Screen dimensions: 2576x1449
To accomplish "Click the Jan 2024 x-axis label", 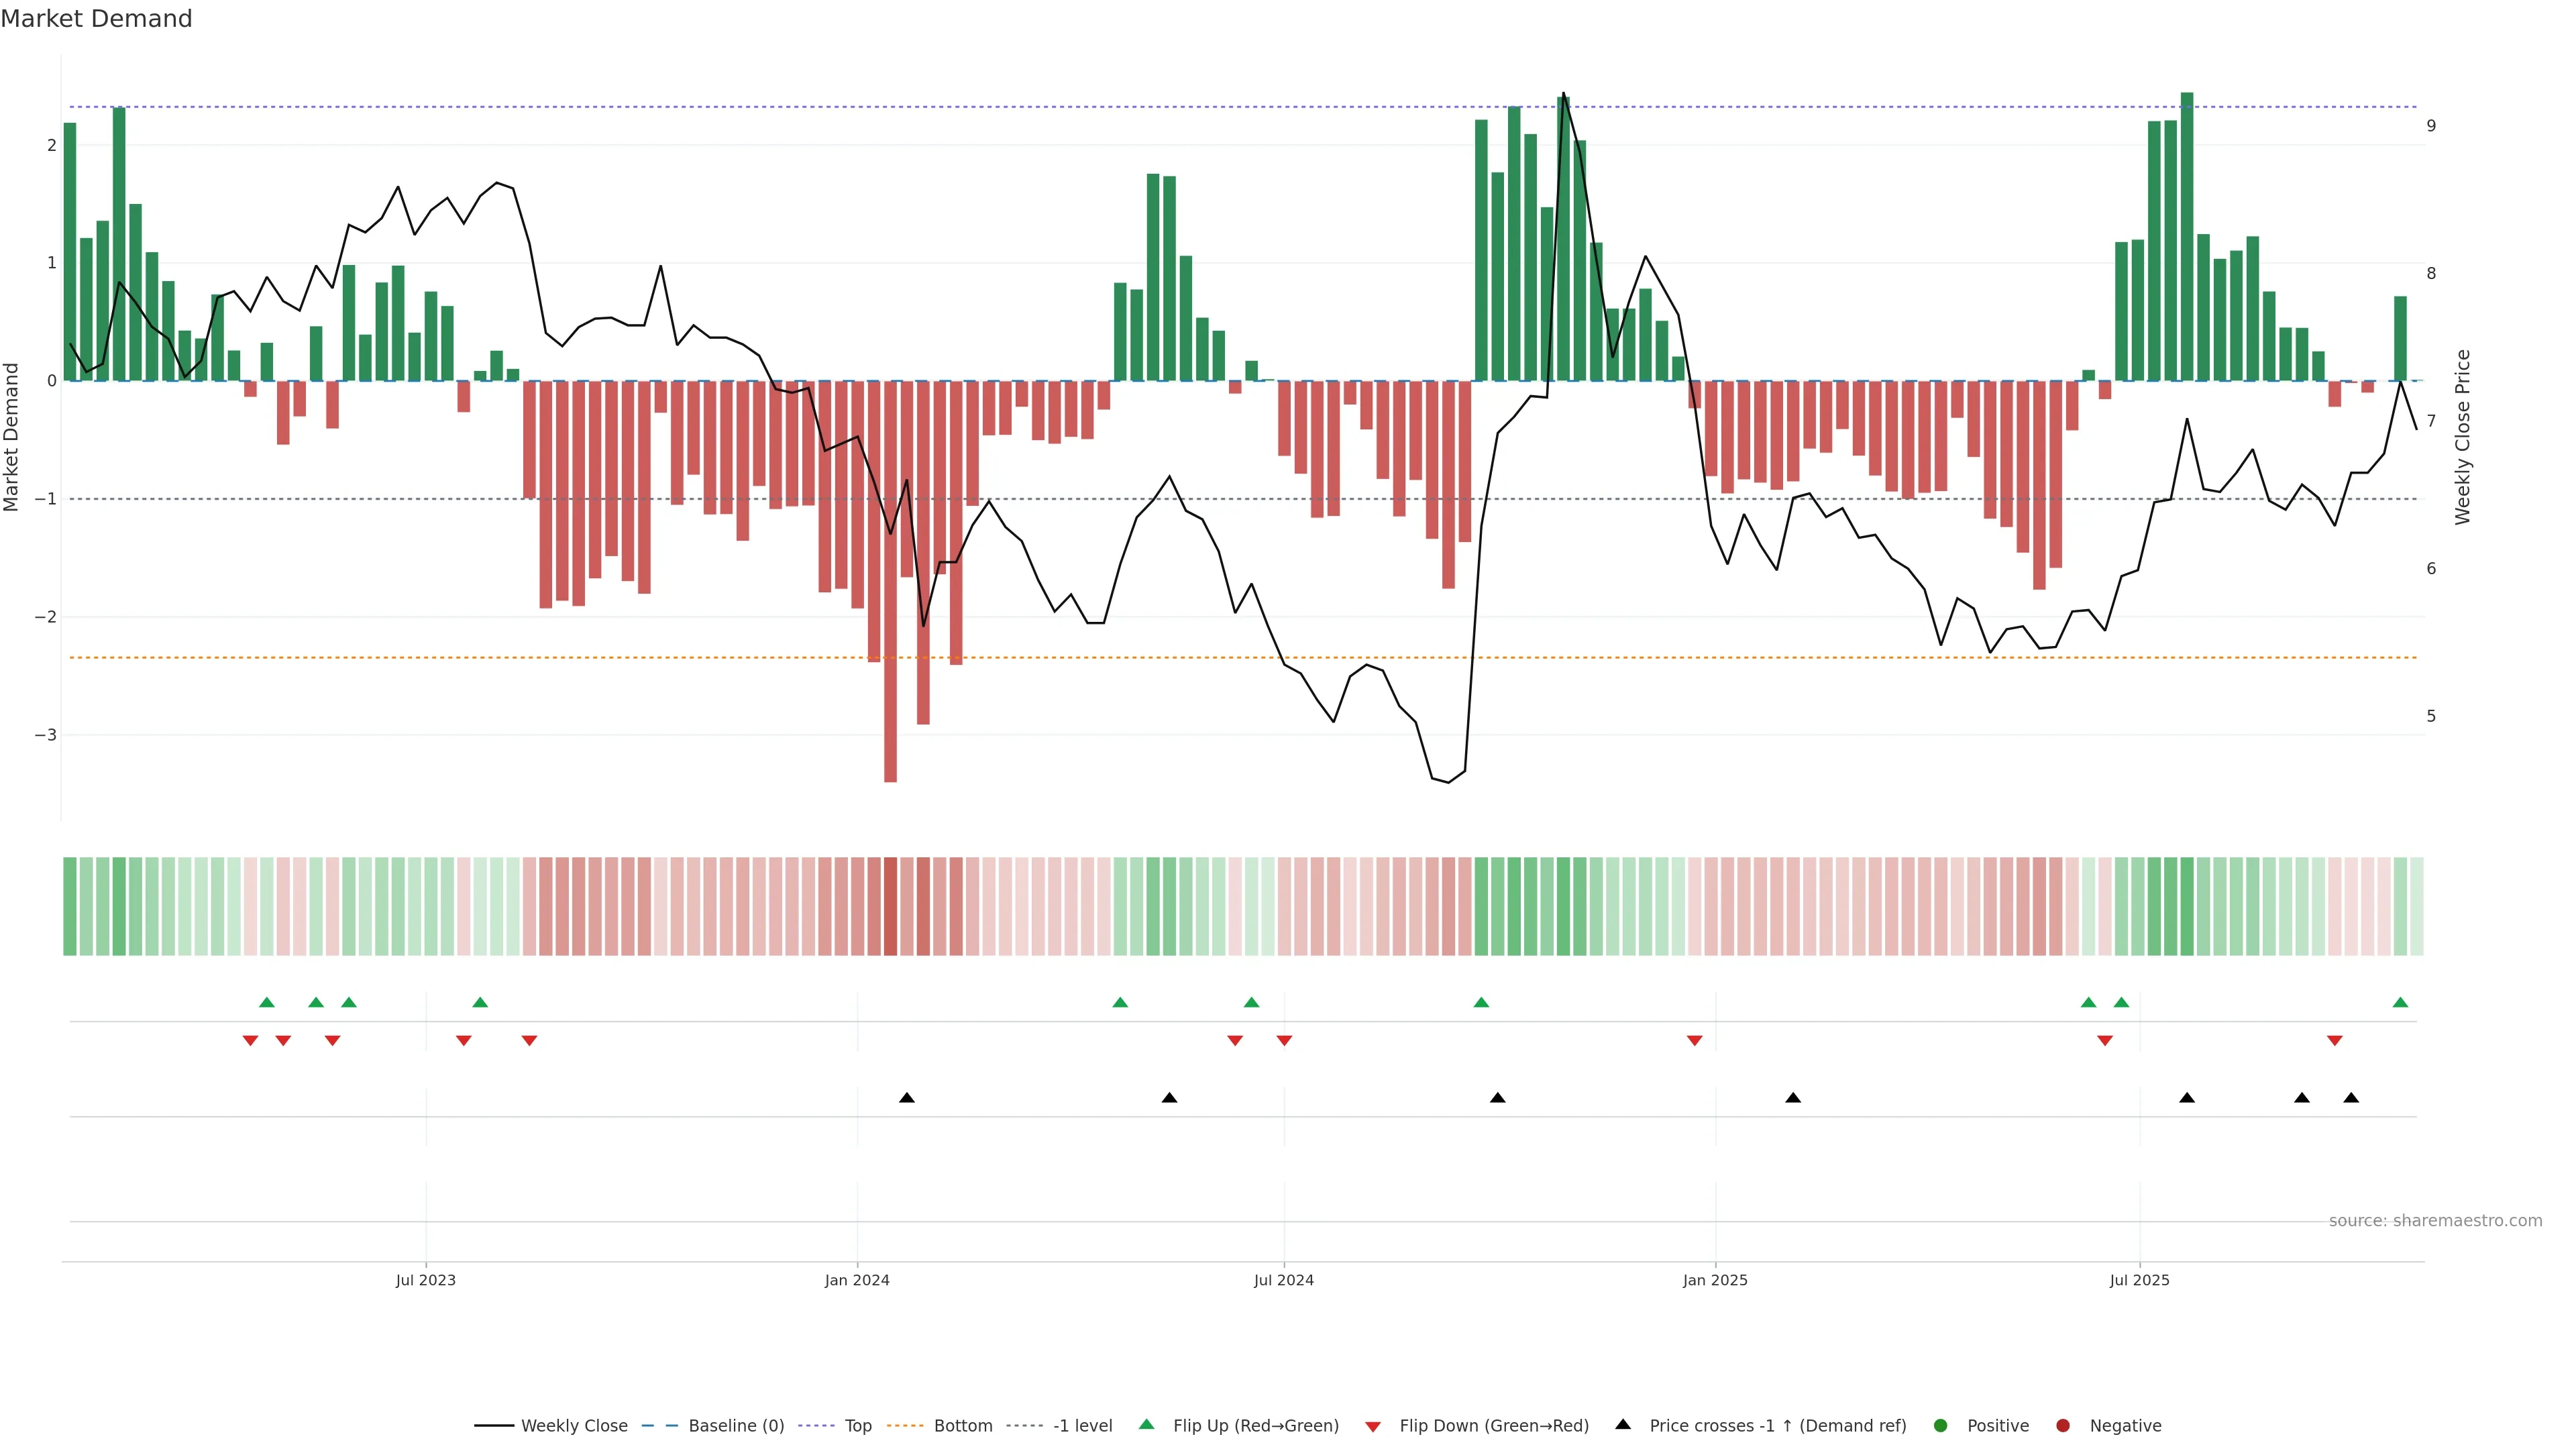I will (857, 1280).
